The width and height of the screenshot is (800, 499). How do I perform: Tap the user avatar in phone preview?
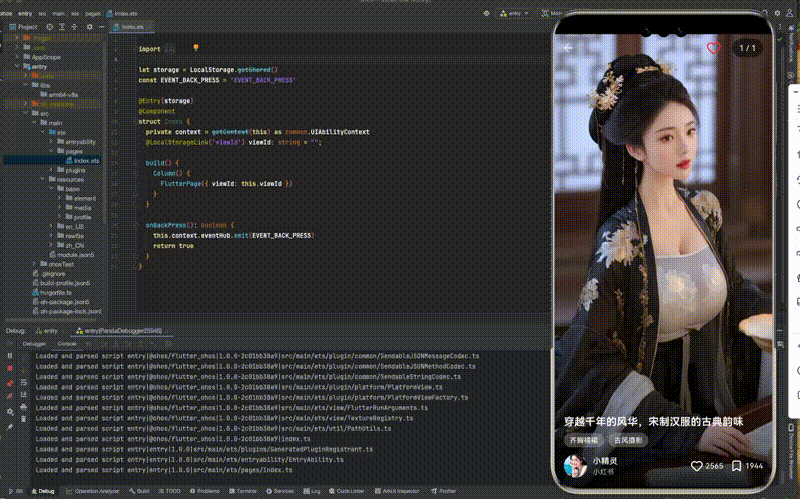[x=576, y=465]
